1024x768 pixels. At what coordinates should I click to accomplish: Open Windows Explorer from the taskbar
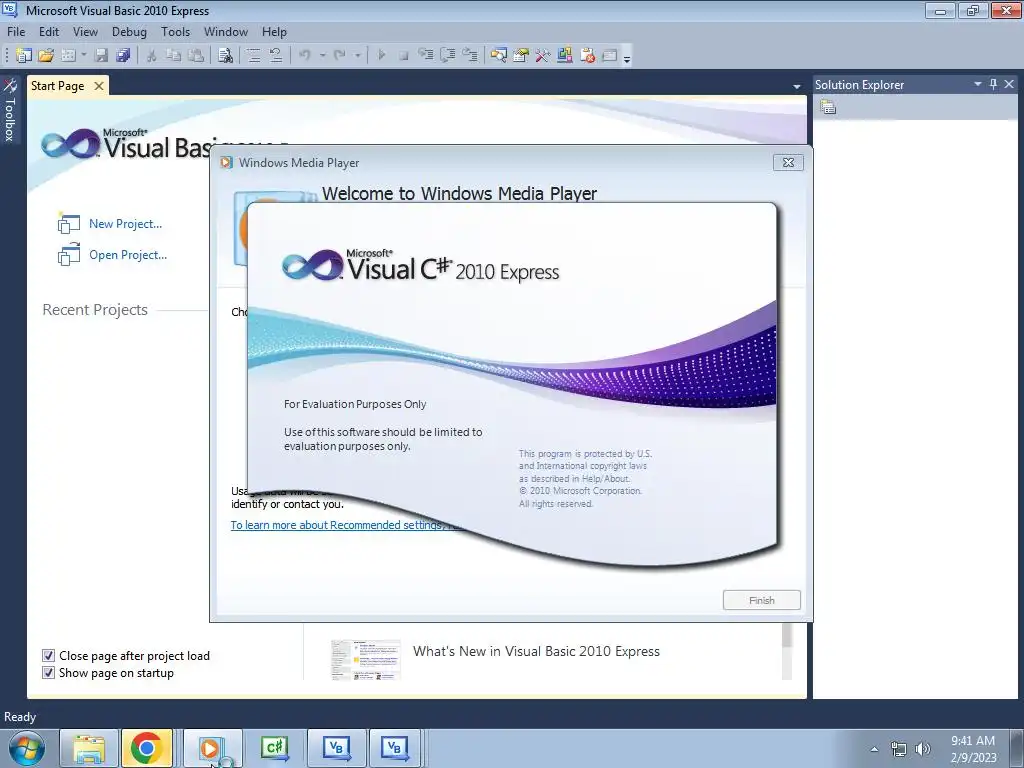[89, 748]
